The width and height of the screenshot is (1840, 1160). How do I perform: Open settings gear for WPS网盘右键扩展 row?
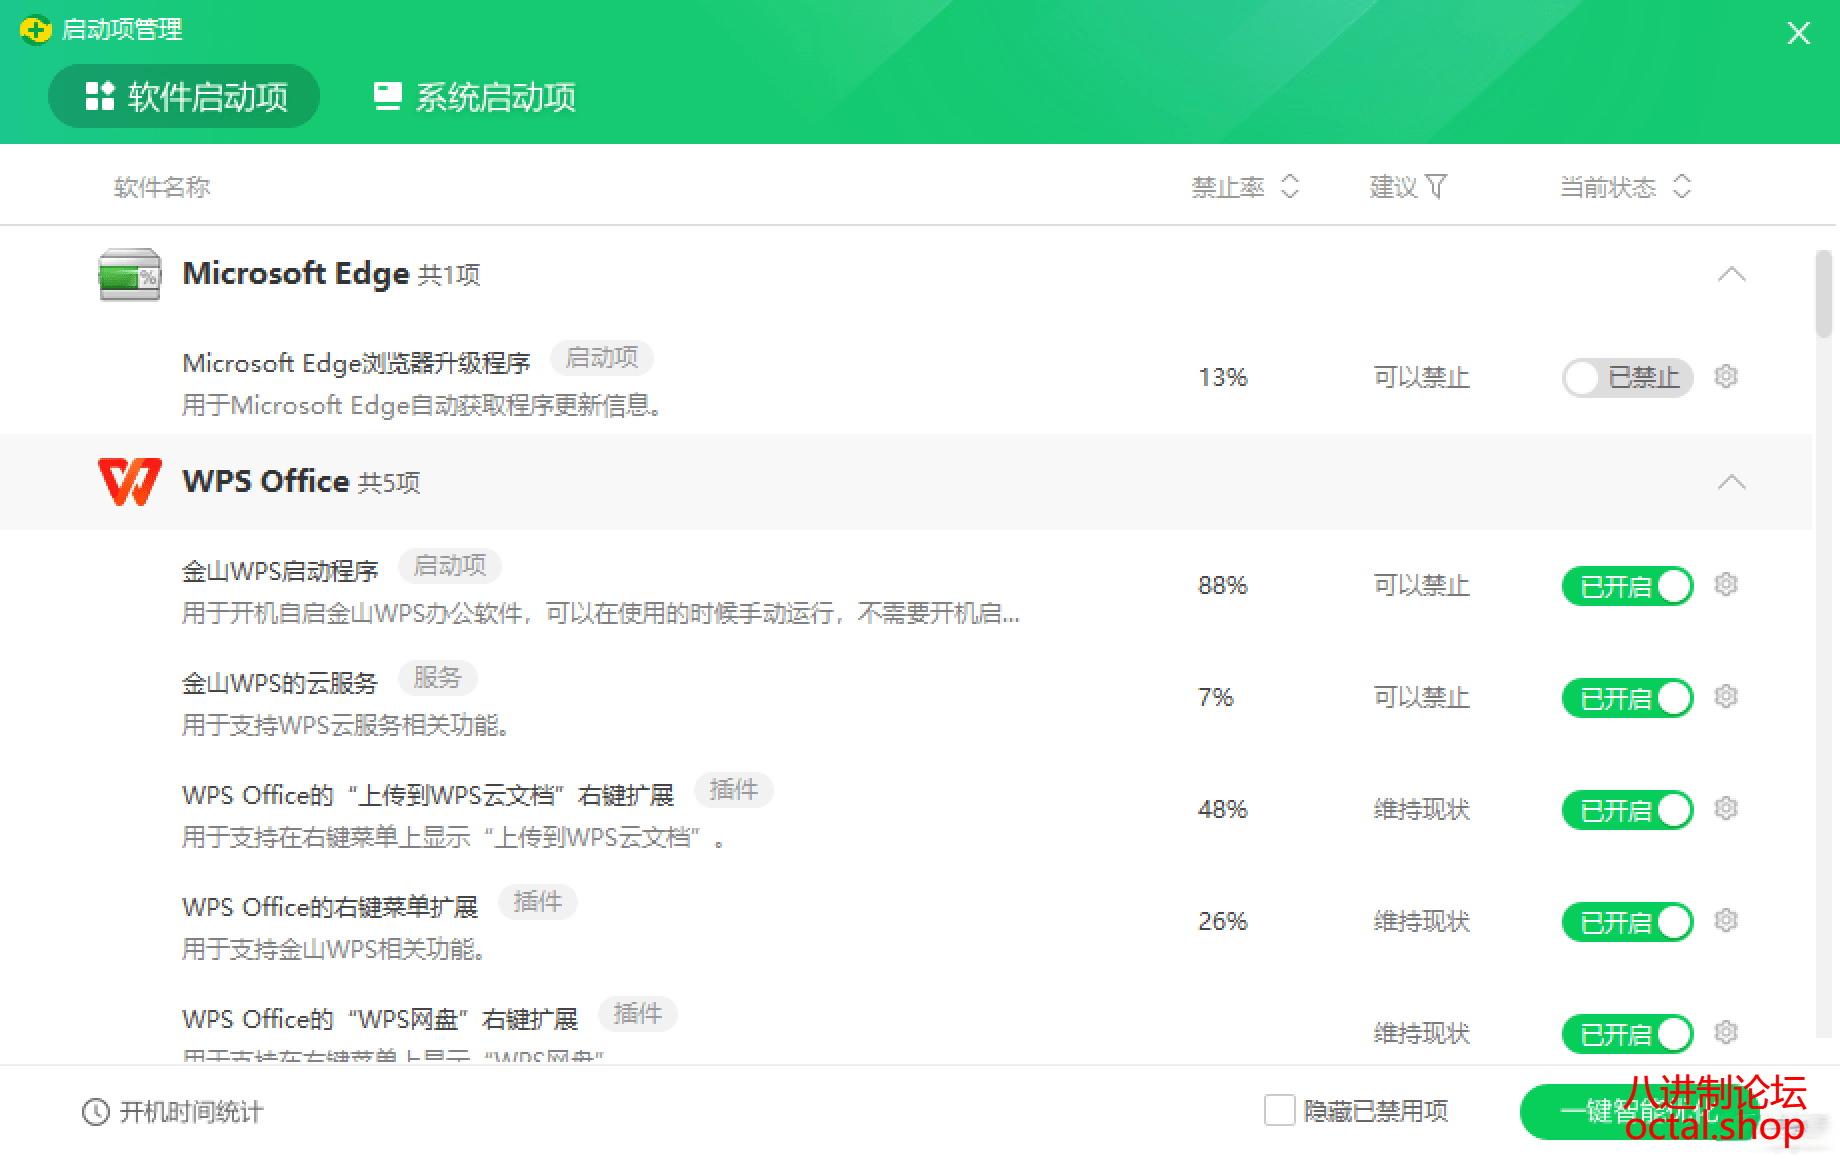click(x=1726, y=1032)
